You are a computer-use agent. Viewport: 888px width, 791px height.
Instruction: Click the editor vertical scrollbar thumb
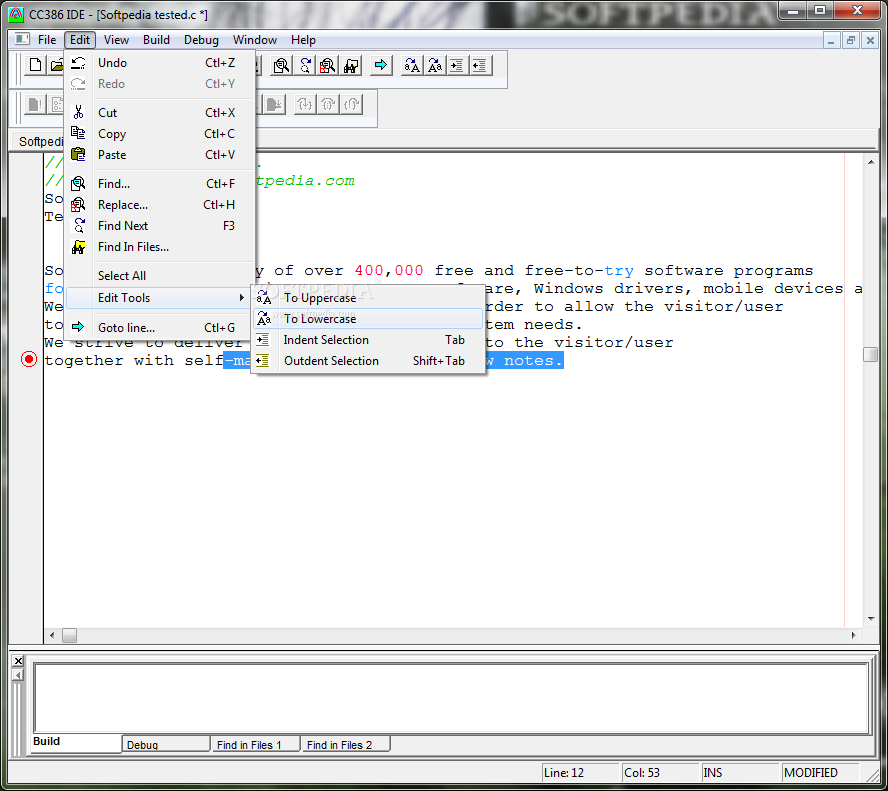click(870, 354)
